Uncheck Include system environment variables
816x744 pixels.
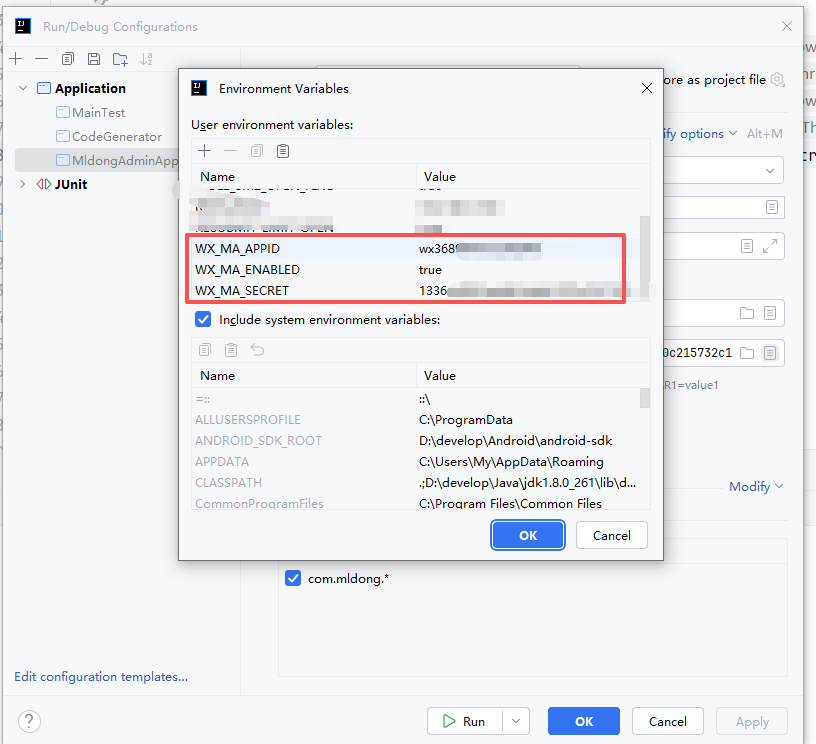coord(203,320)
